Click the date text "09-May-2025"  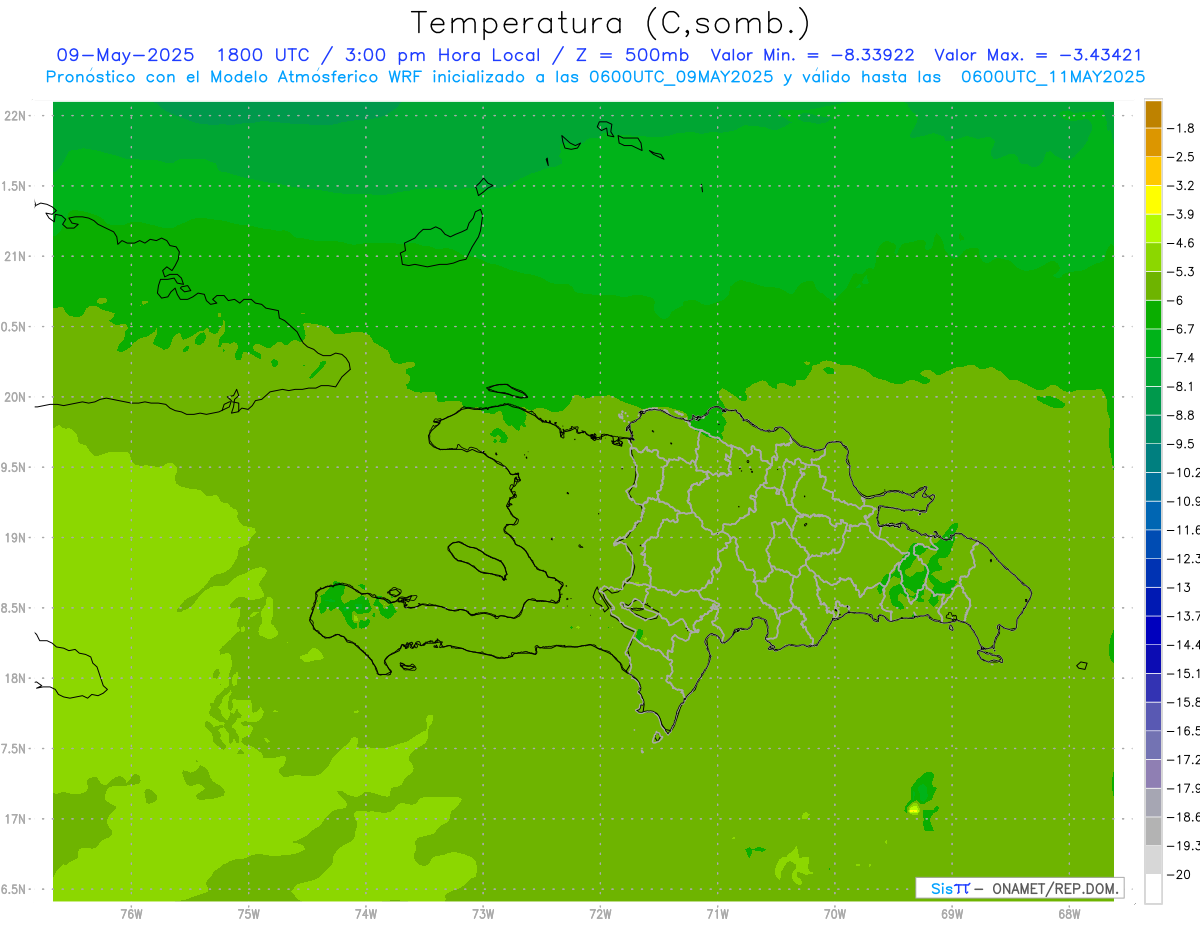[125, 55]
